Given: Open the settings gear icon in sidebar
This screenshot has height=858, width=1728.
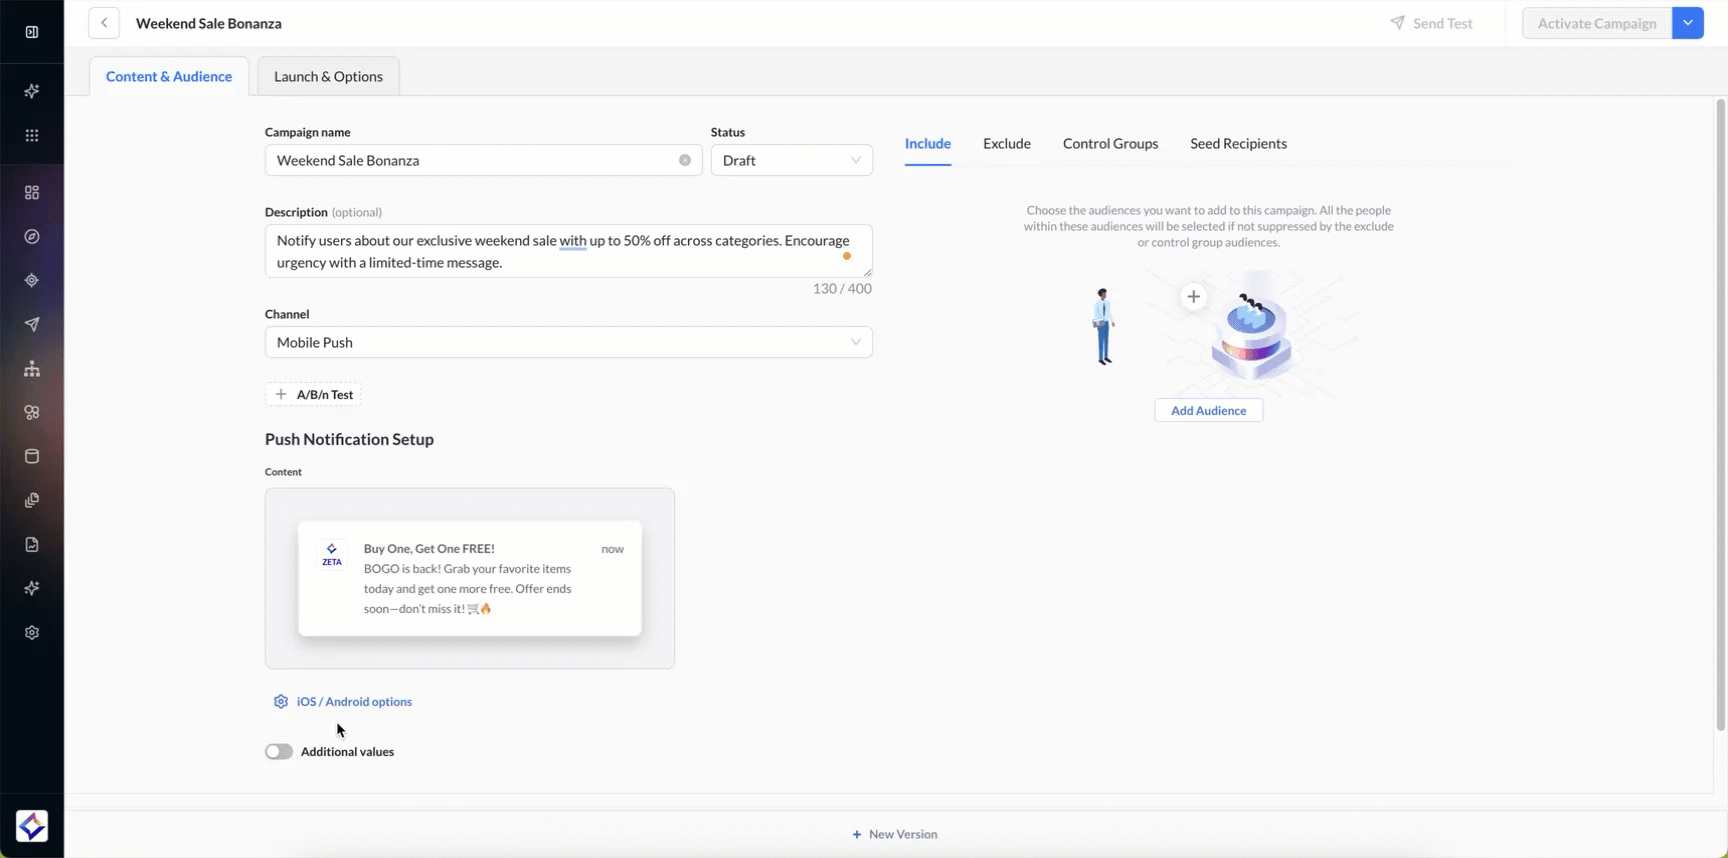Looking at the screenshot, I should pos(32,633).
